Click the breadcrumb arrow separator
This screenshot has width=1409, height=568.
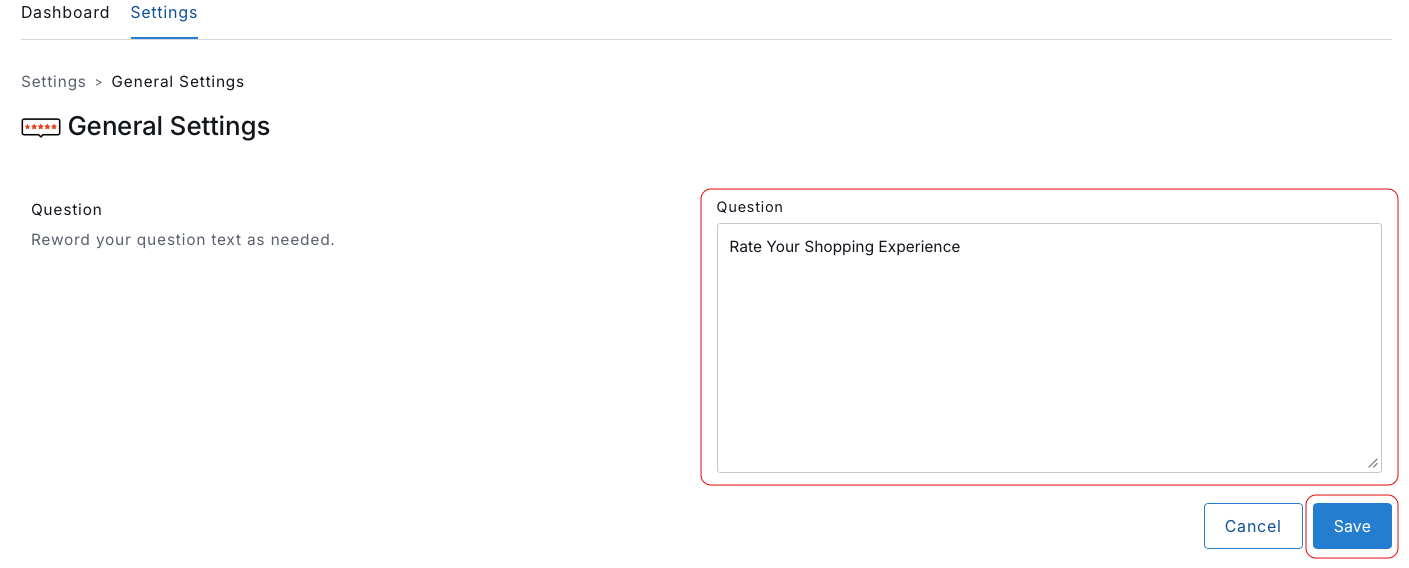tap(98, 82)
